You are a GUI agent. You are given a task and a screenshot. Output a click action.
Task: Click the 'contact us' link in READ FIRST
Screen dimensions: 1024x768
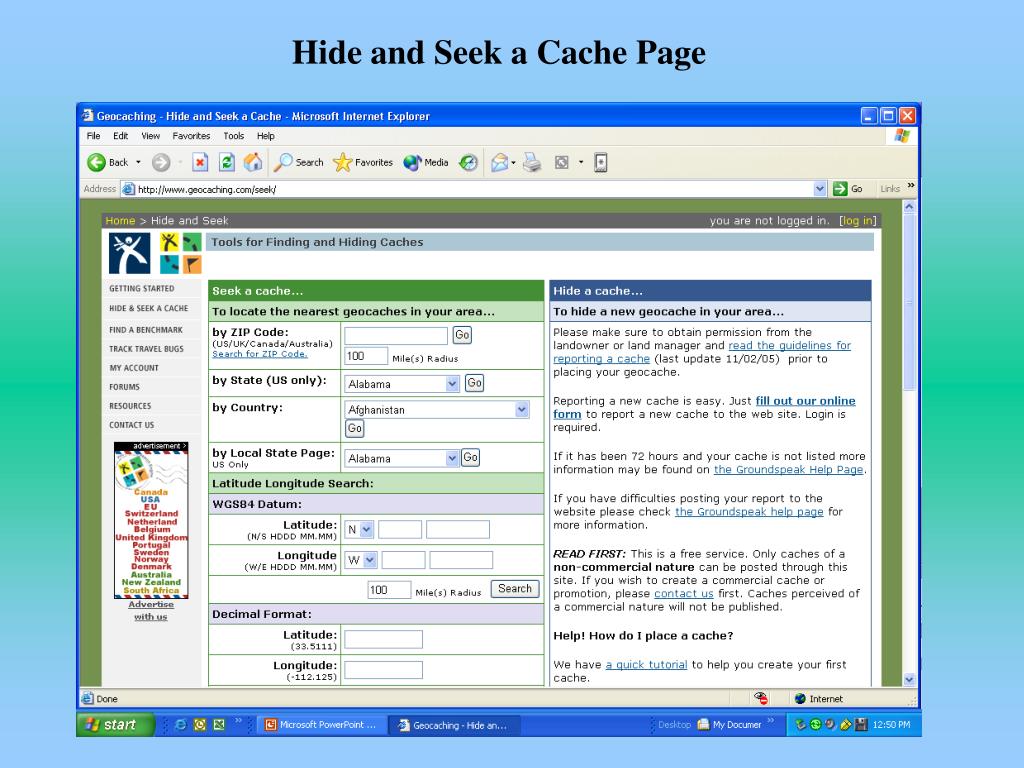tap(684, 594)
